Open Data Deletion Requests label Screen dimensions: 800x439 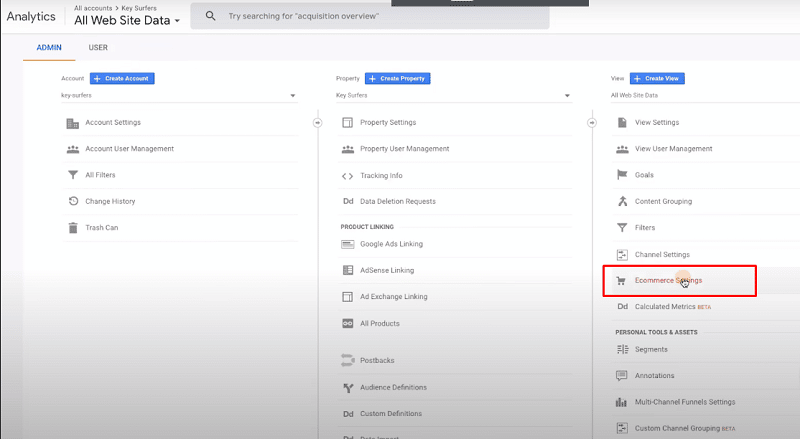(x=398, y=201)
